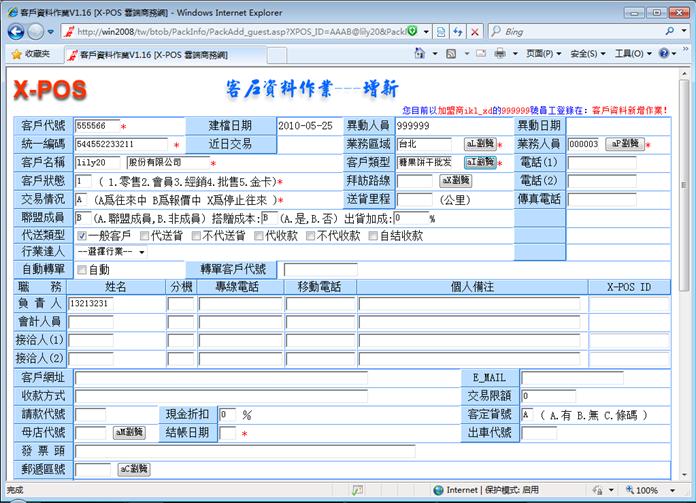Refresh the page with the reload icon
Screen dimensions: 696x503
click(455, 32)
